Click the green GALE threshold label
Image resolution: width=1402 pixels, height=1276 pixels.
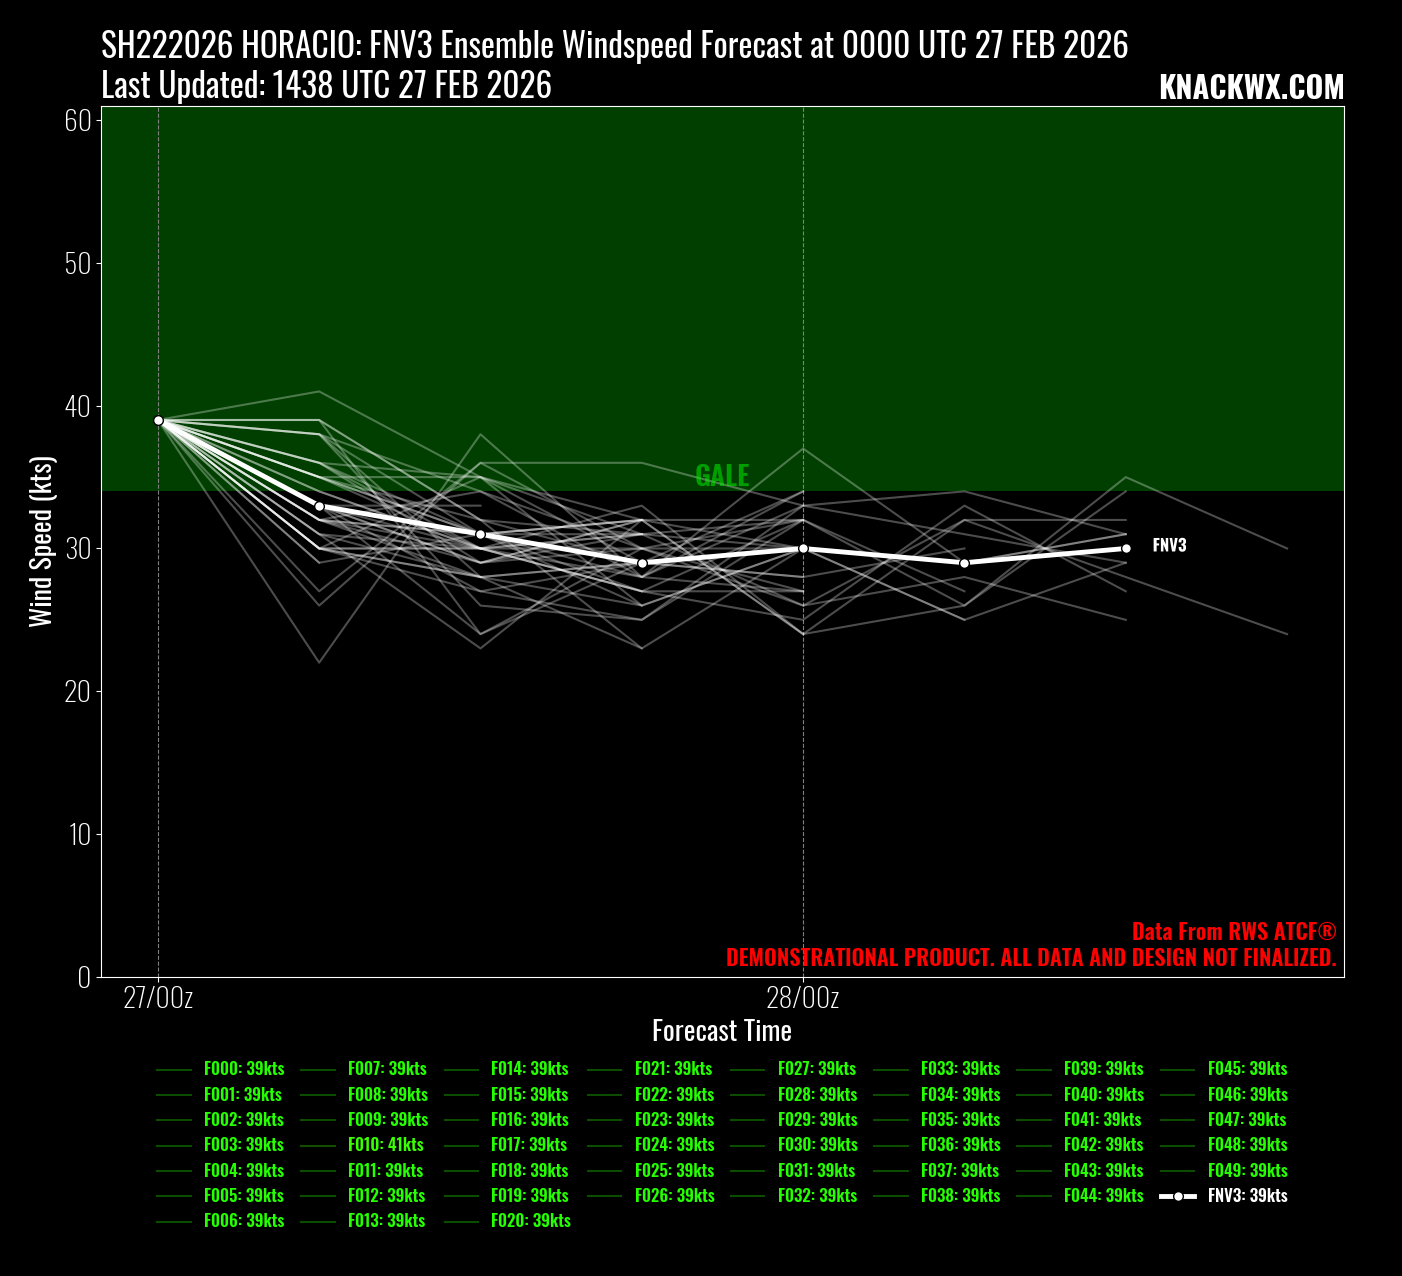[722, 476]
